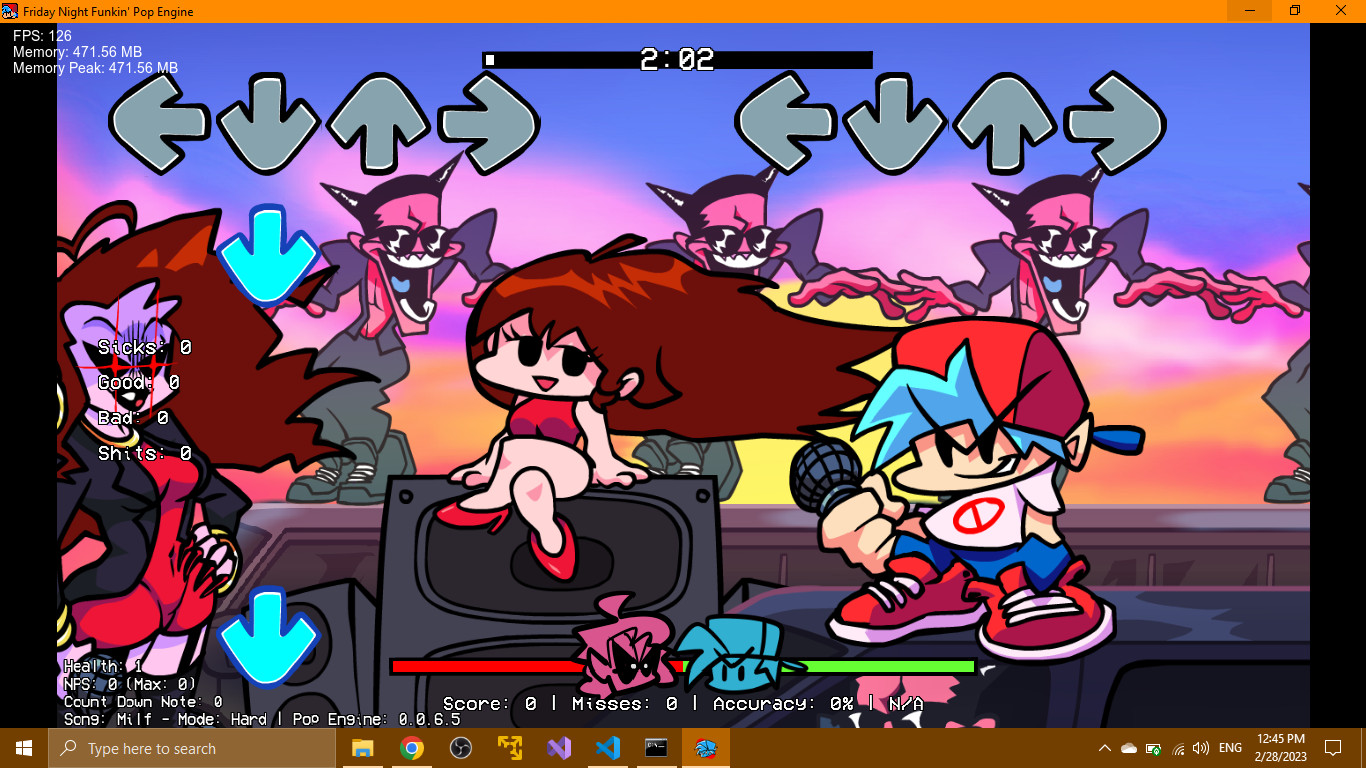1366x768 pixels.
Task: Click the player's down arrow receptor
Action: [894, 124]
